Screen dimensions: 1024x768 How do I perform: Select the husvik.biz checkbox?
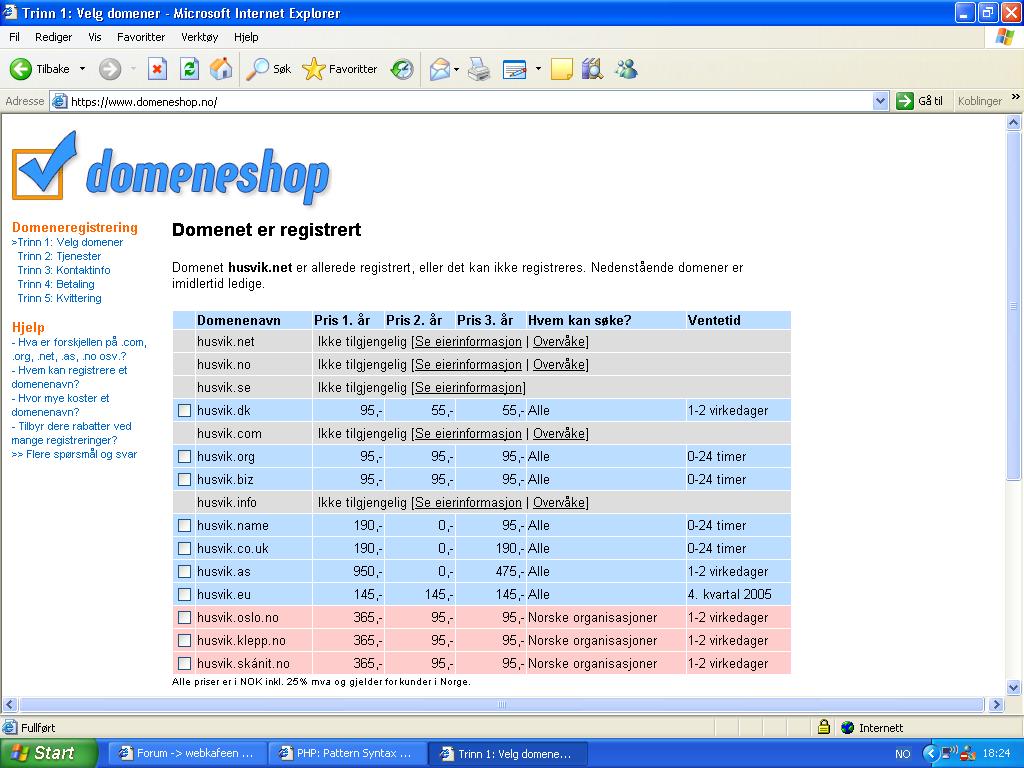click(x=185, y=479)
